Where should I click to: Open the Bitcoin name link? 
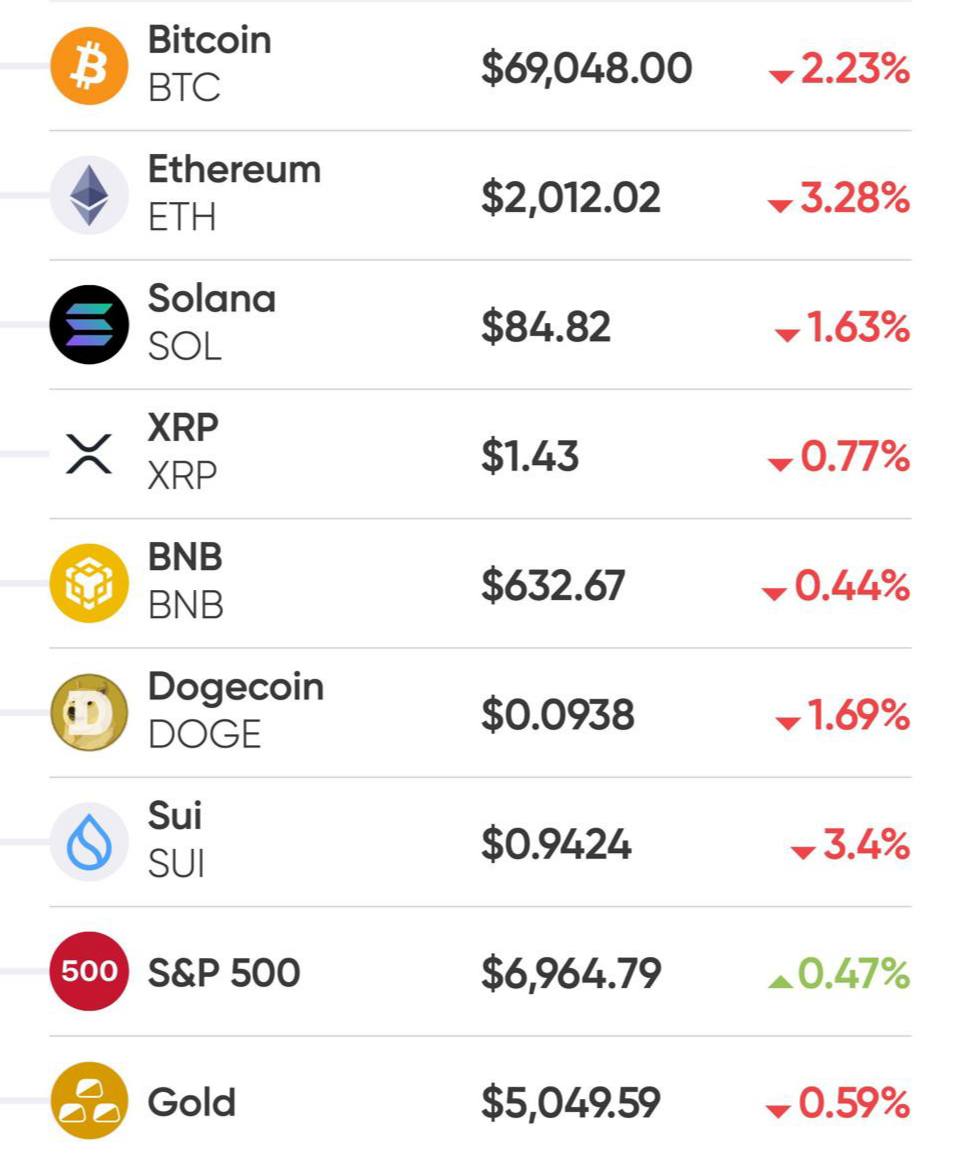pos(209,40)
